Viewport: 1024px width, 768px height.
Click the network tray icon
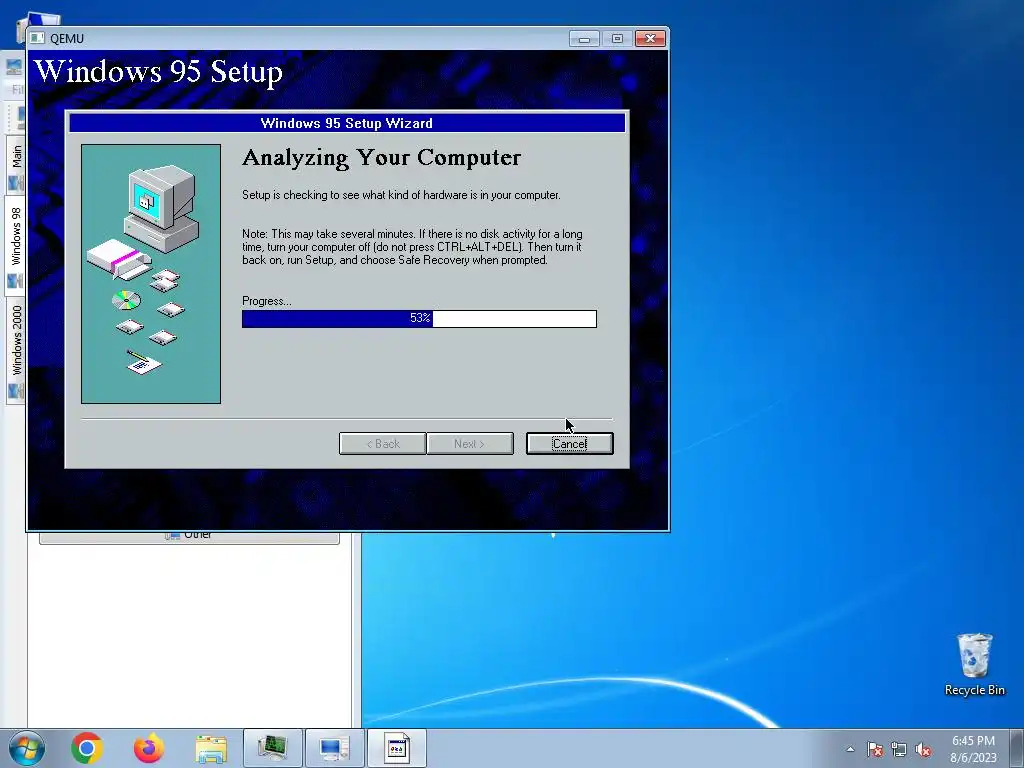[x=899, y=749]
